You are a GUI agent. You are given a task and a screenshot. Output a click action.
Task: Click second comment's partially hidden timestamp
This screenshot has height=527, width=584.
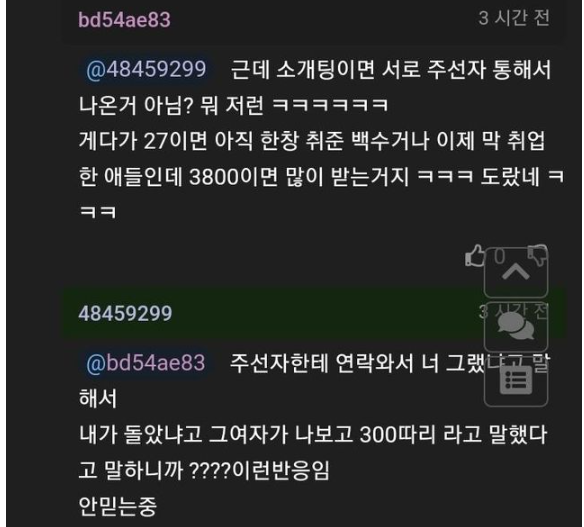514,311
